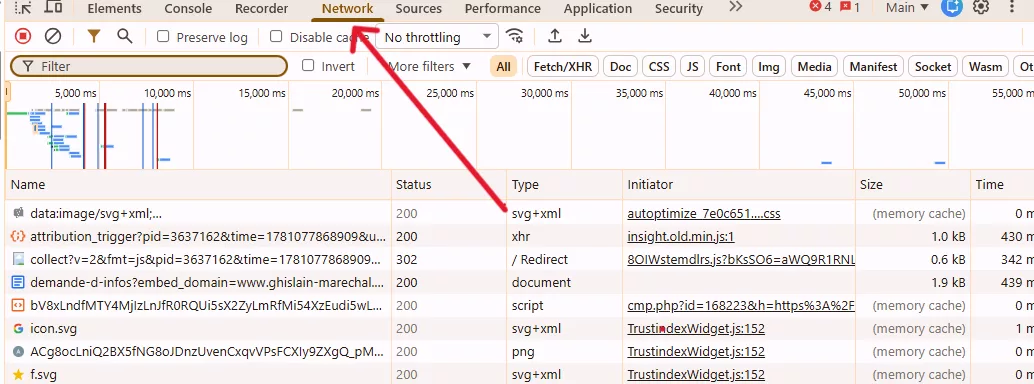Open cmp.php initiator link
Screen dimensions: 1034x384
point(741,305)
